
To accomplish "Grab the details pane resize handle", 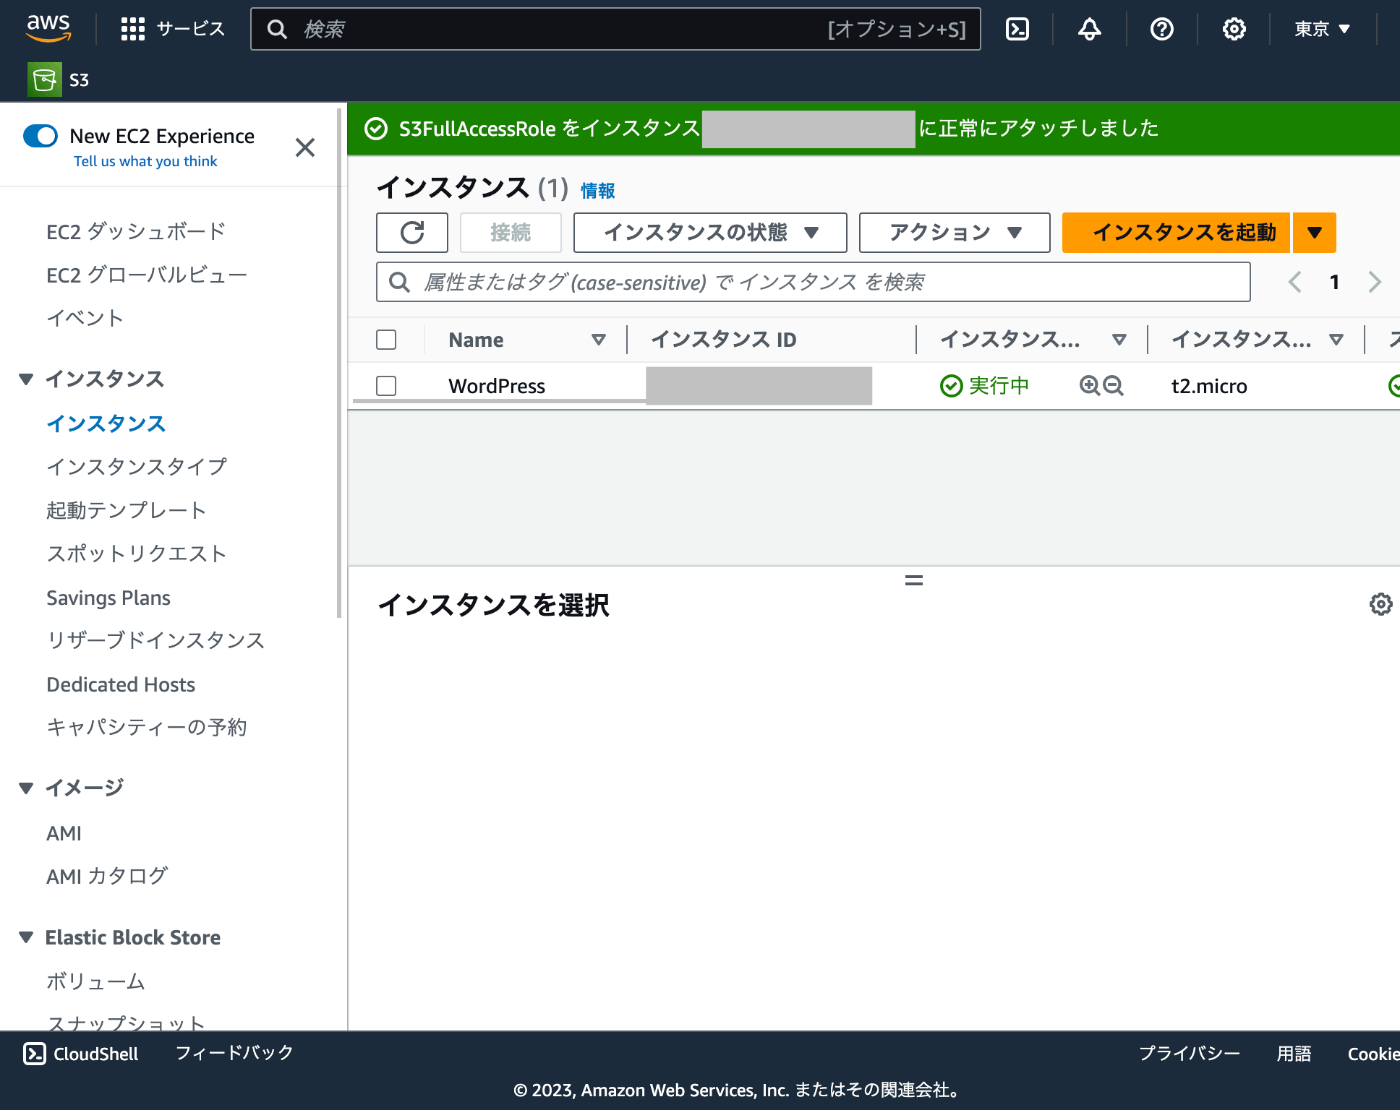I will [x=914, y=580].
